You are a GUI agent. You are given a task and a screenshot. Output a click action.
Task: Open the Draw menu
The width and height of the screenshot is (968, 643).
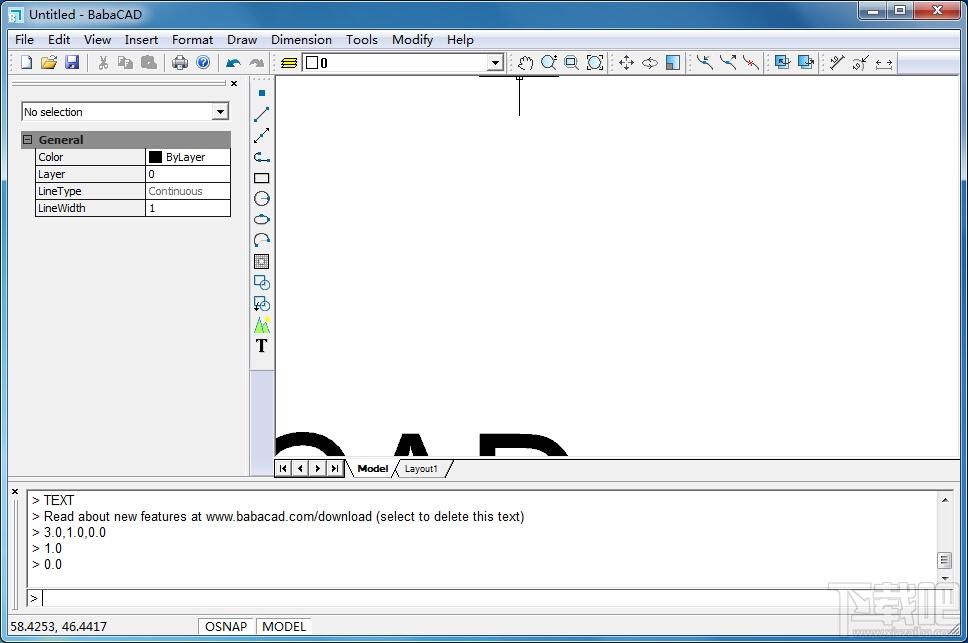click(242, 39)
